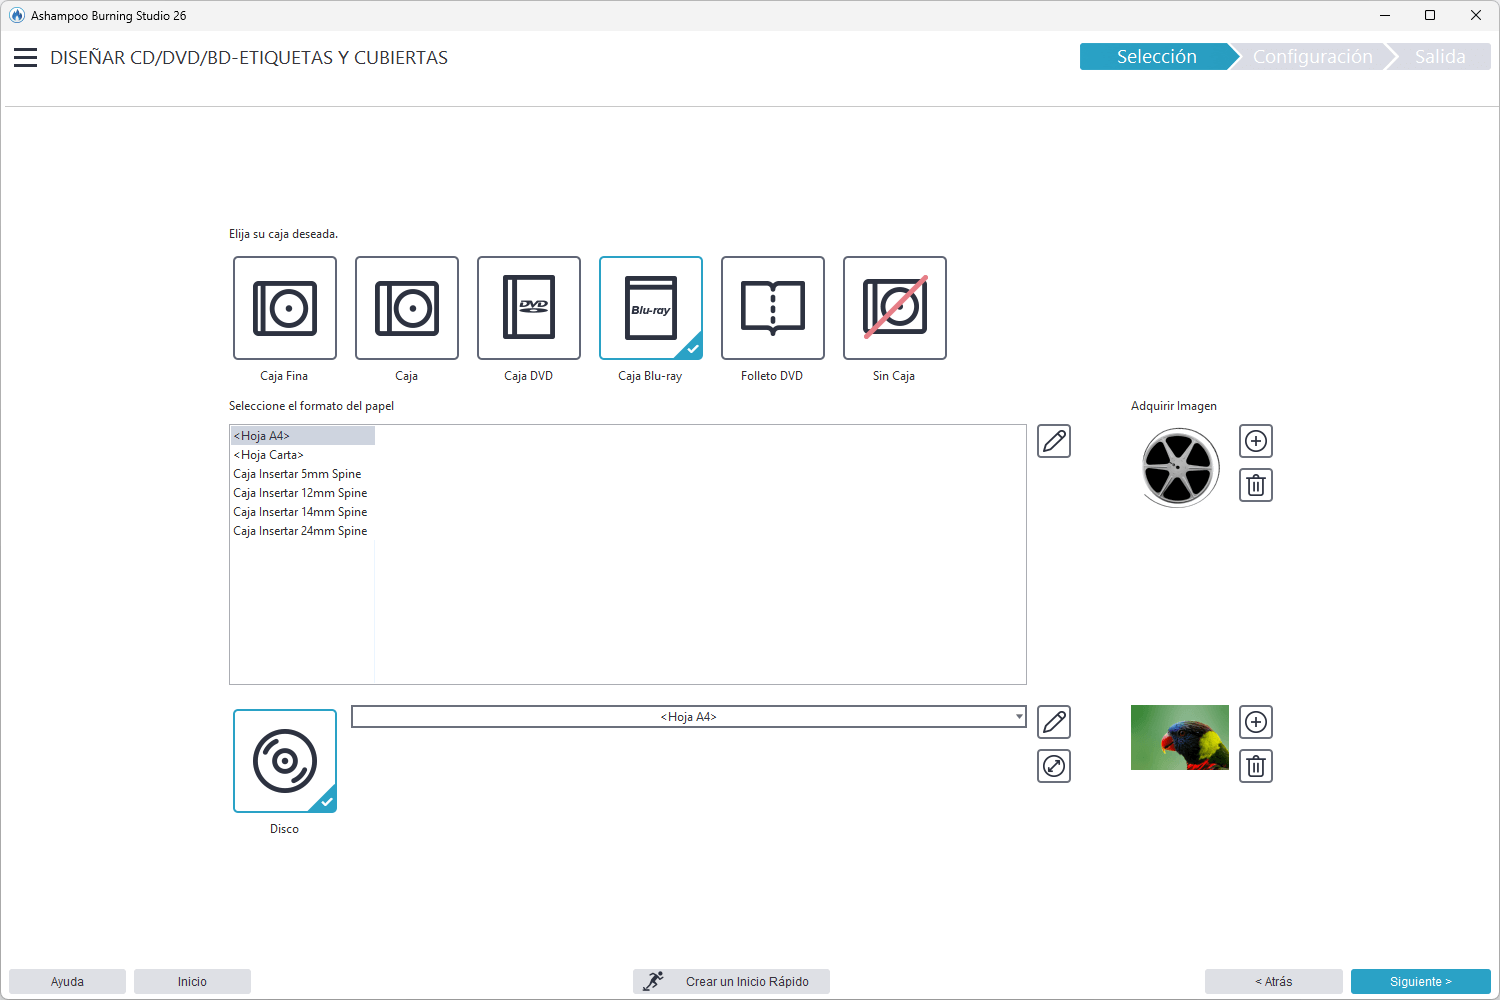The height and width of the screenshot is (1000, 1500).
Task: Switch to the Configuración step tab
Action: [x=1312, y=57]
